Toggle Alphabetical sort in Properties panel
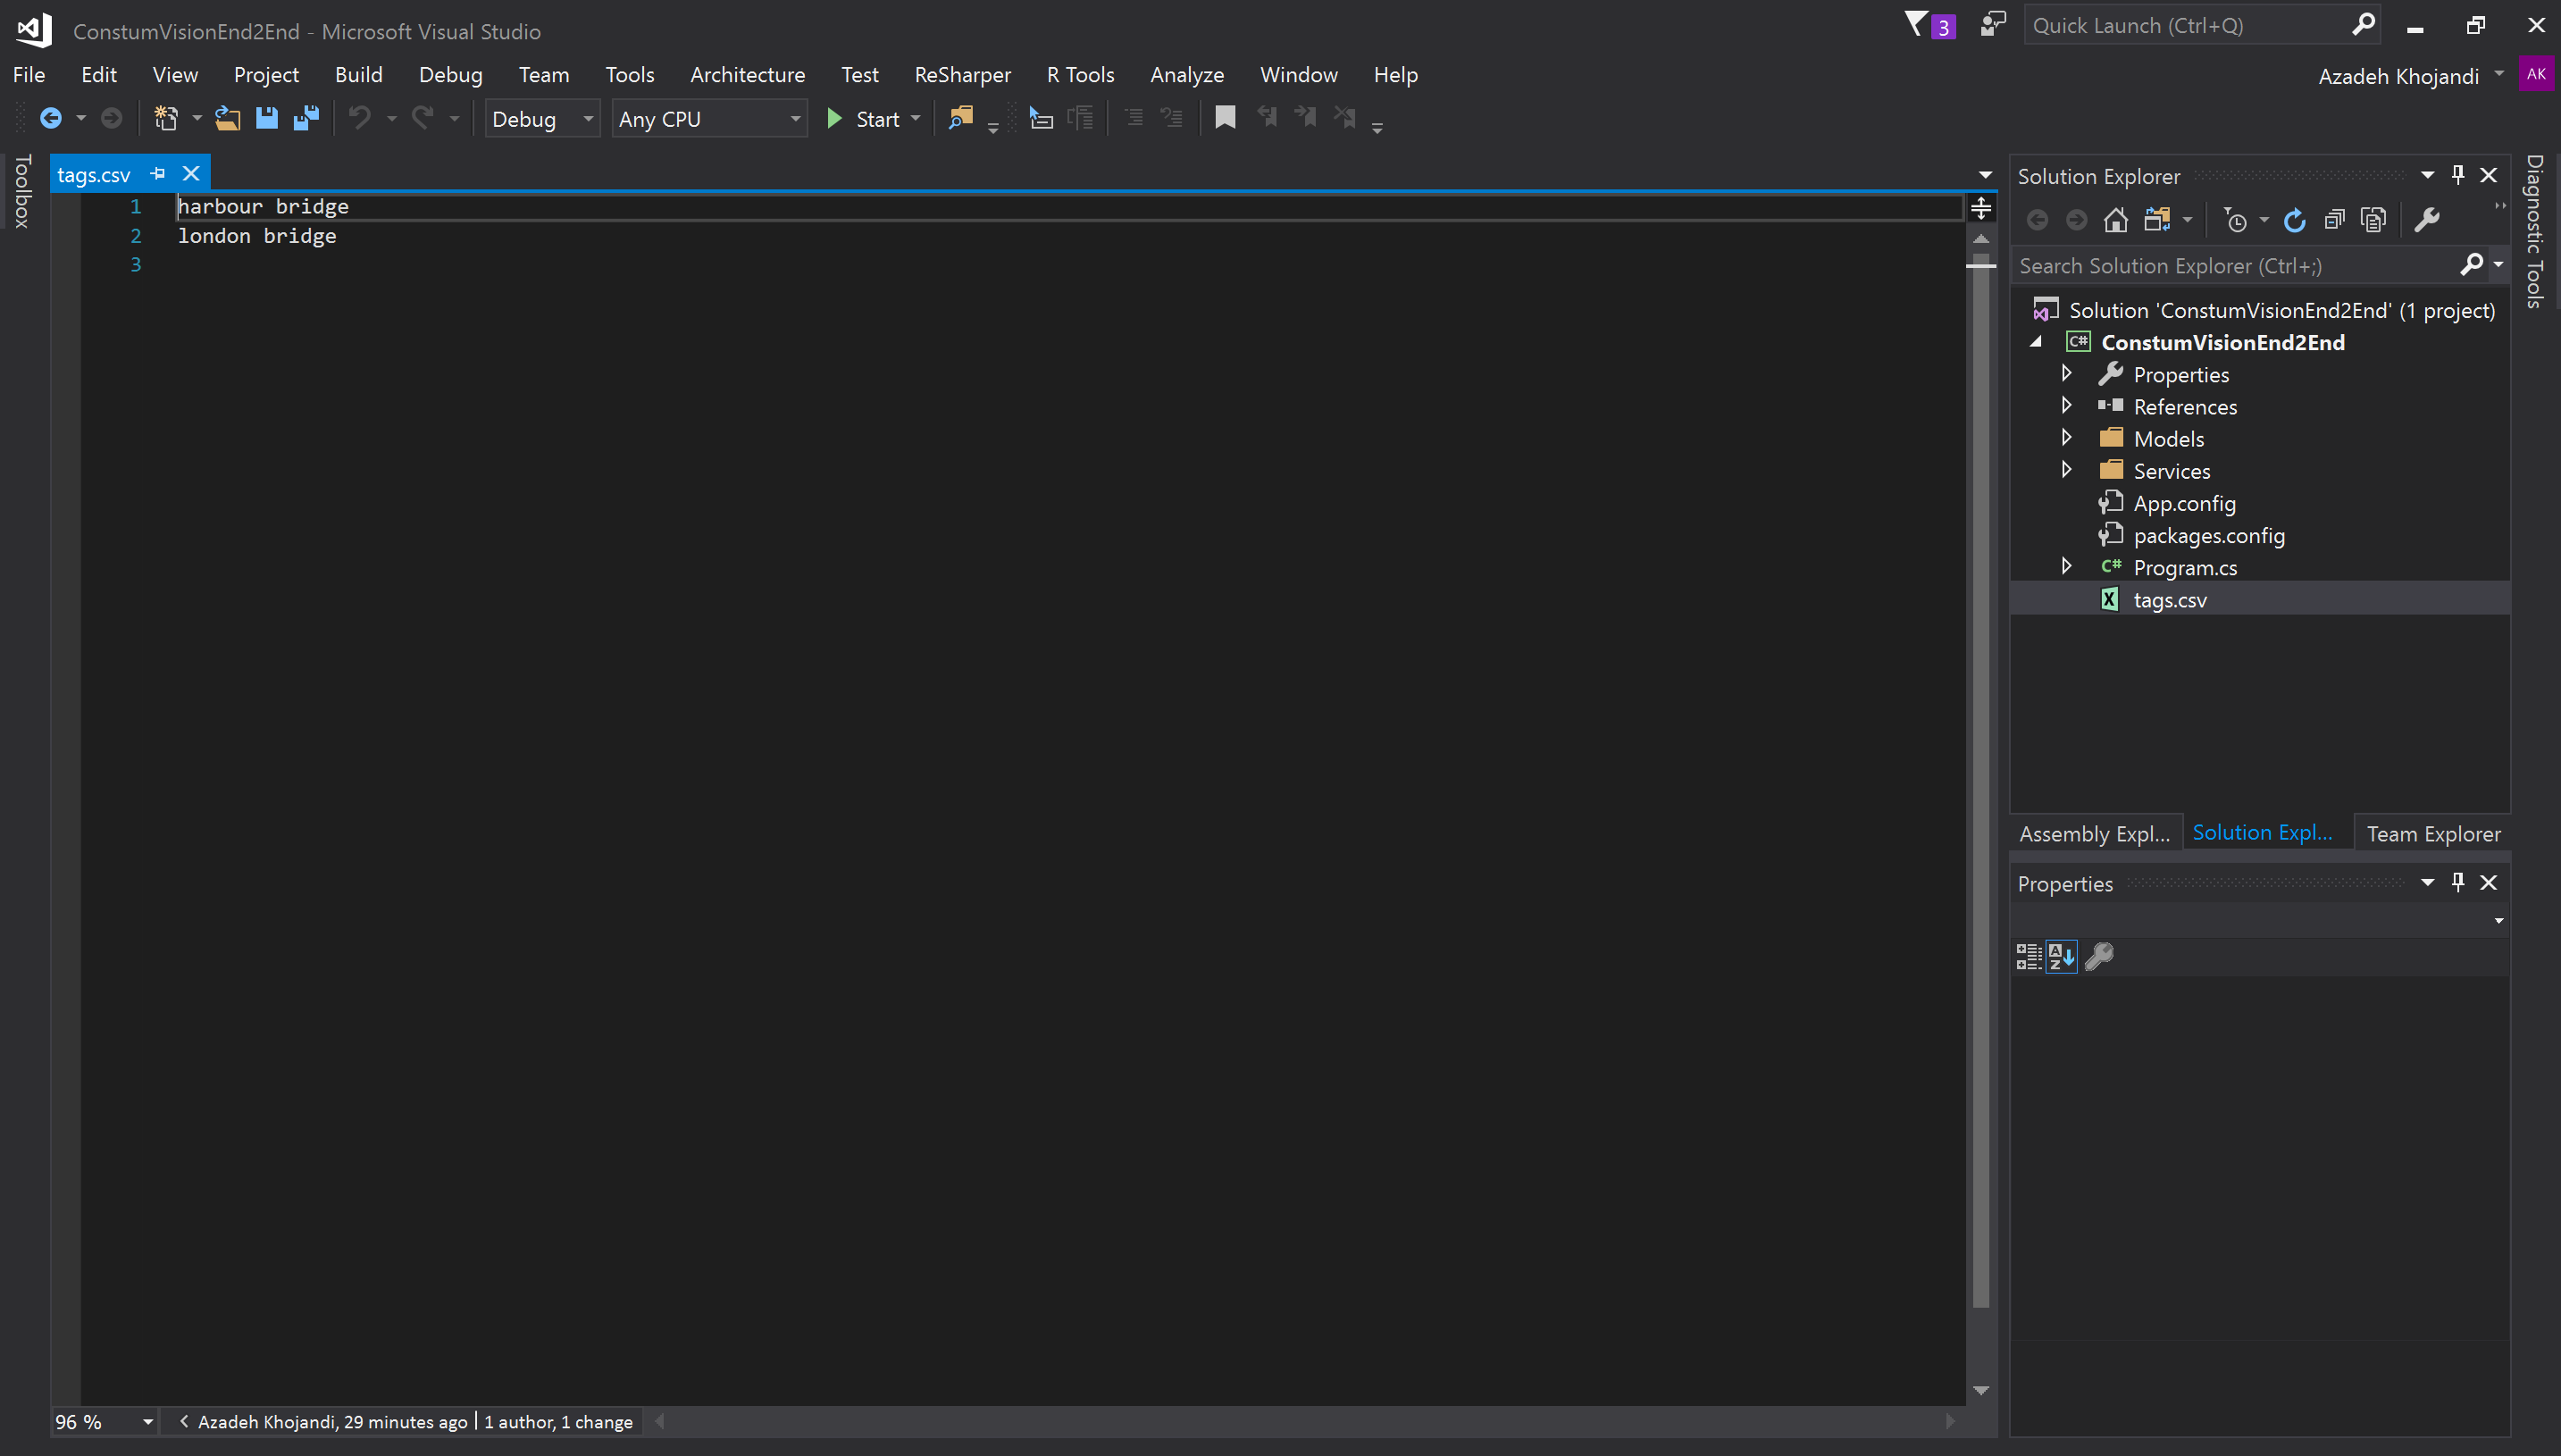The image size is (2561, 1456). [2061, 957]
